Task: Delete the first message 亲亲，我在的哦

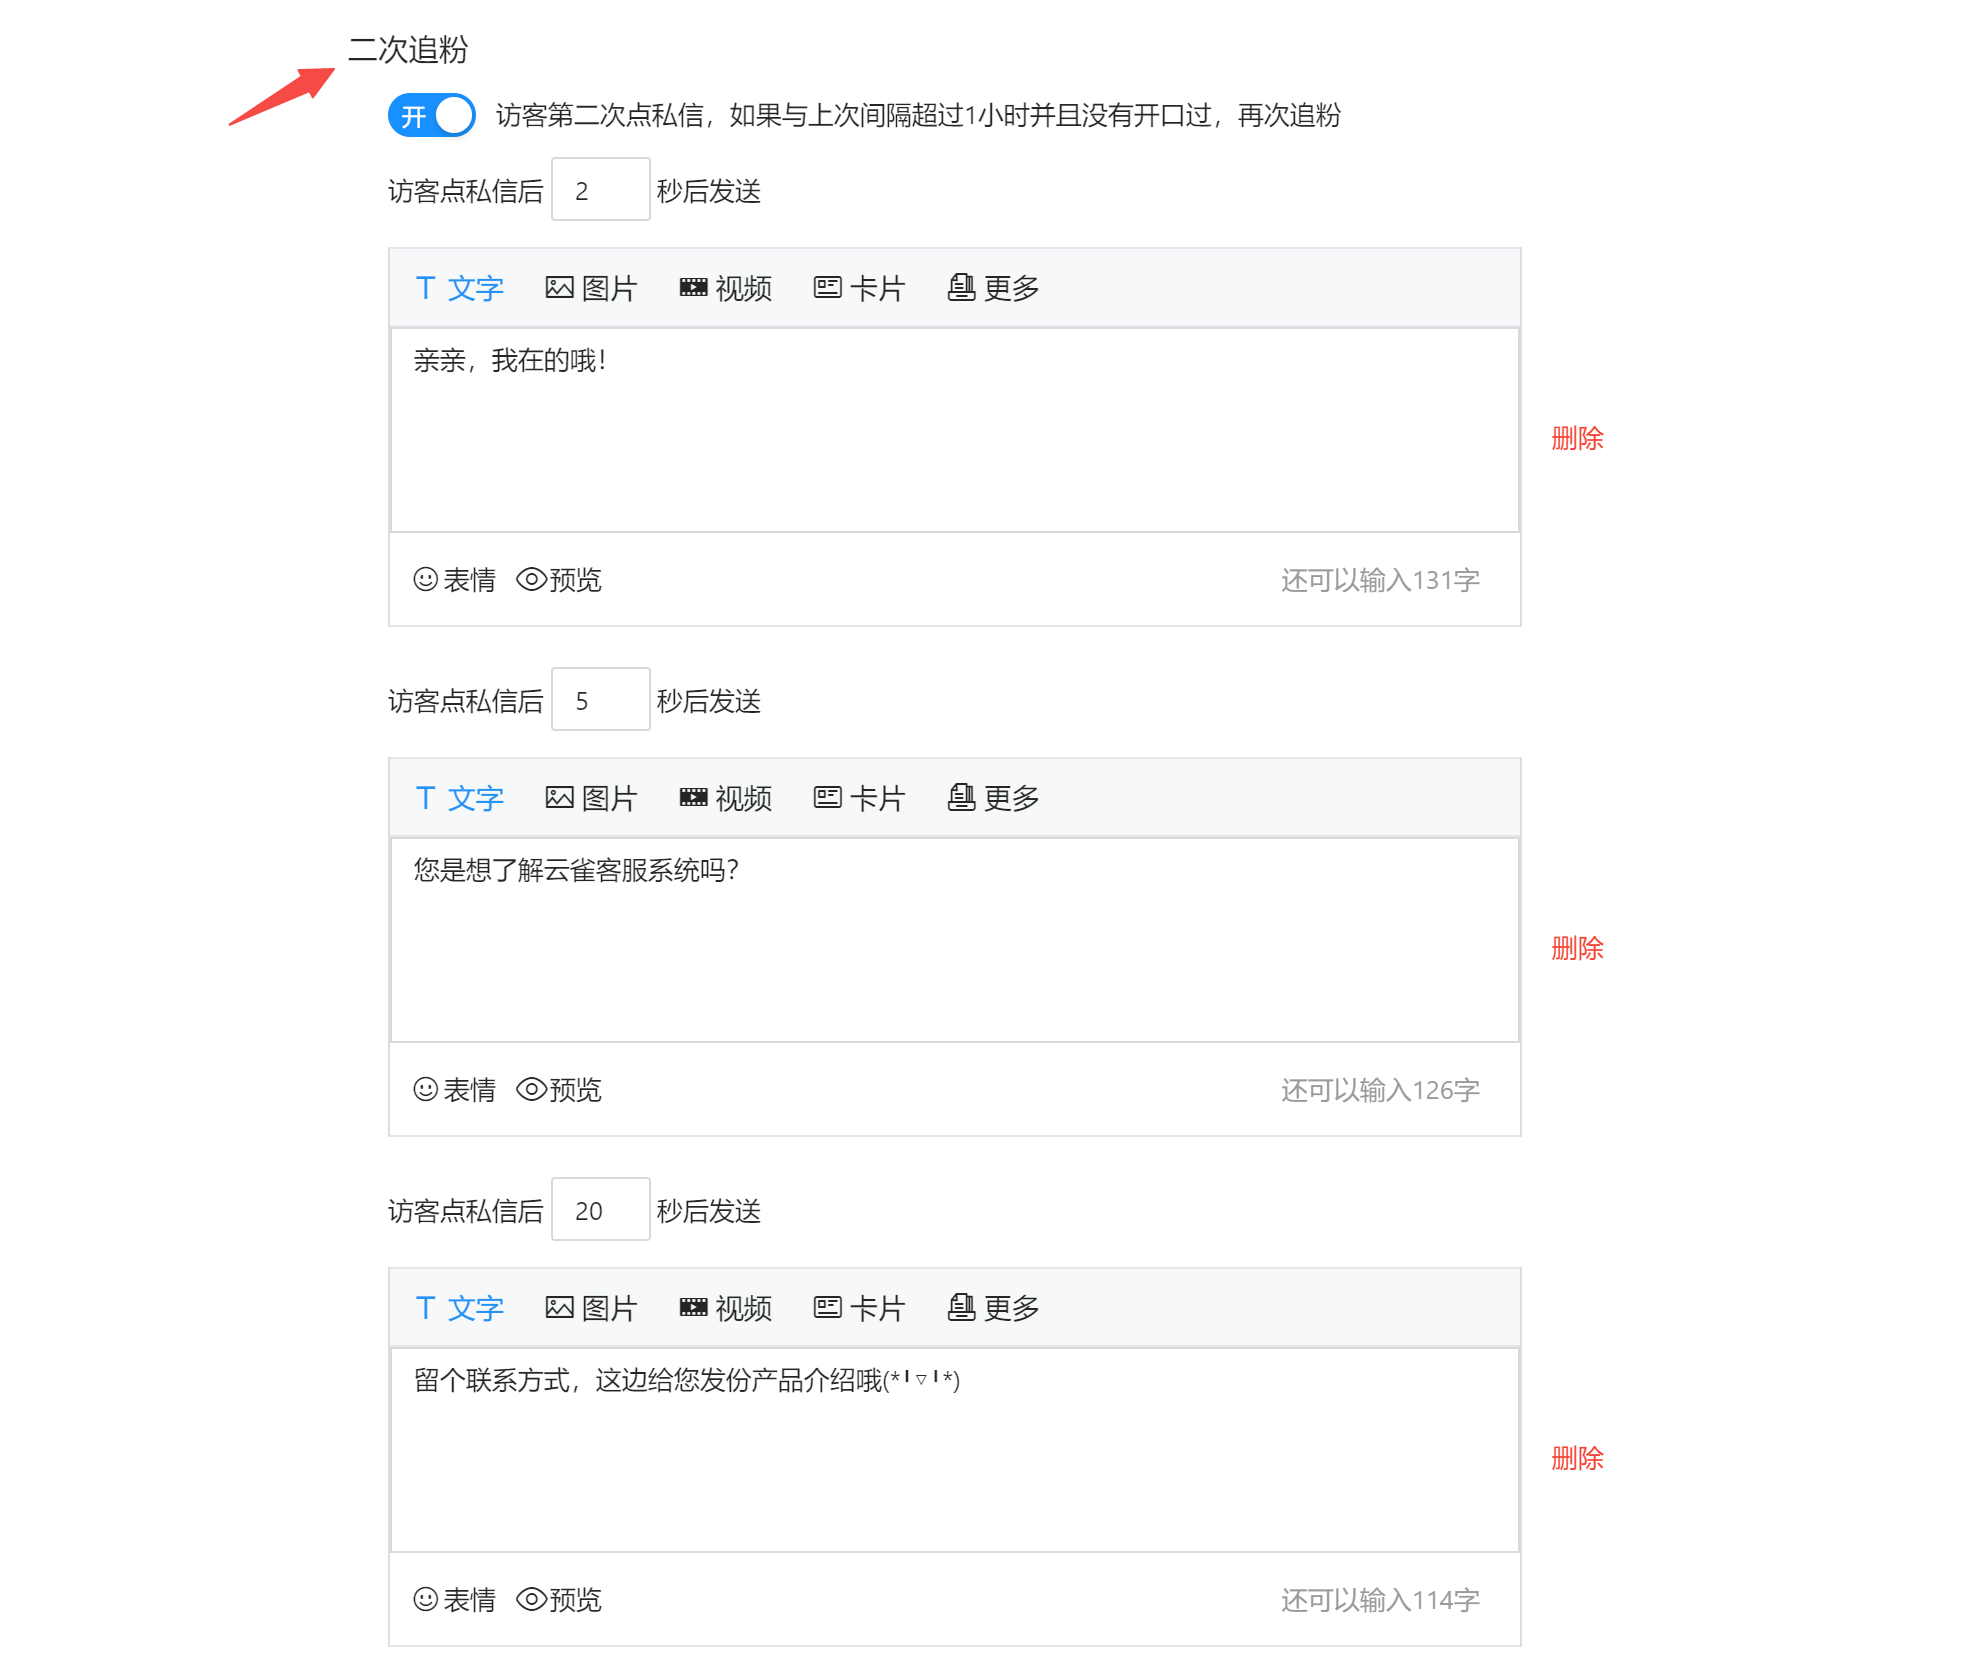Action: pos(1577,439)
